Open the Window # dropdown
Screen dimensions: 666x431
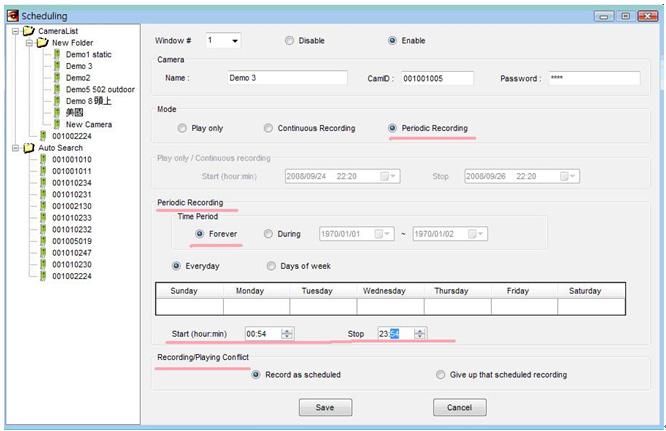pos(234,41)
